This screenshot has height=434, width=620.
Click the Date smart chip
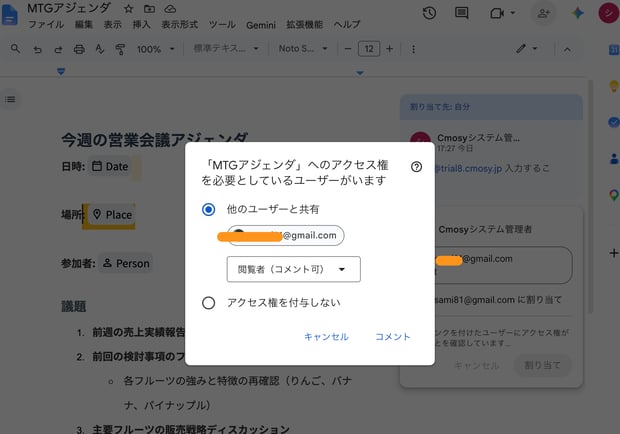[x=110, y=166]
